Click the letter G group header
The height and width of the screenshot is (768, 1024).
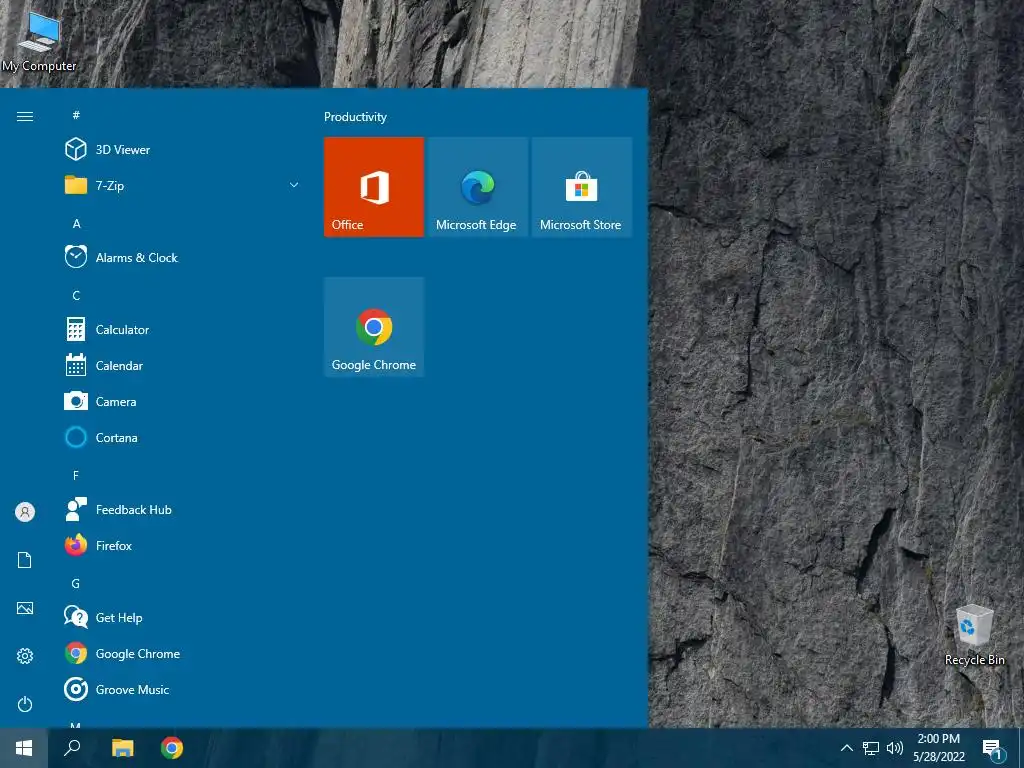(76, 584)
